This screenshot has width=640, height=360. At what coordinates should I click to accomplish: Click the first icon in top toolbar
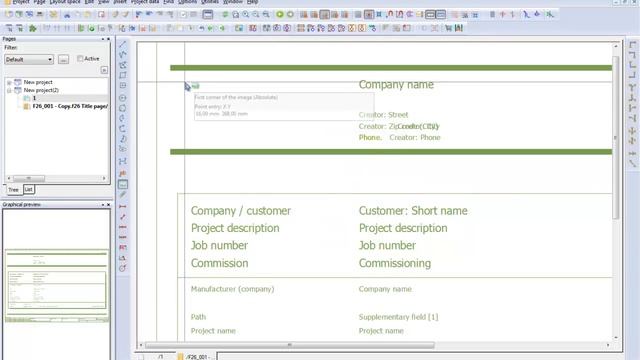[9, 15]
